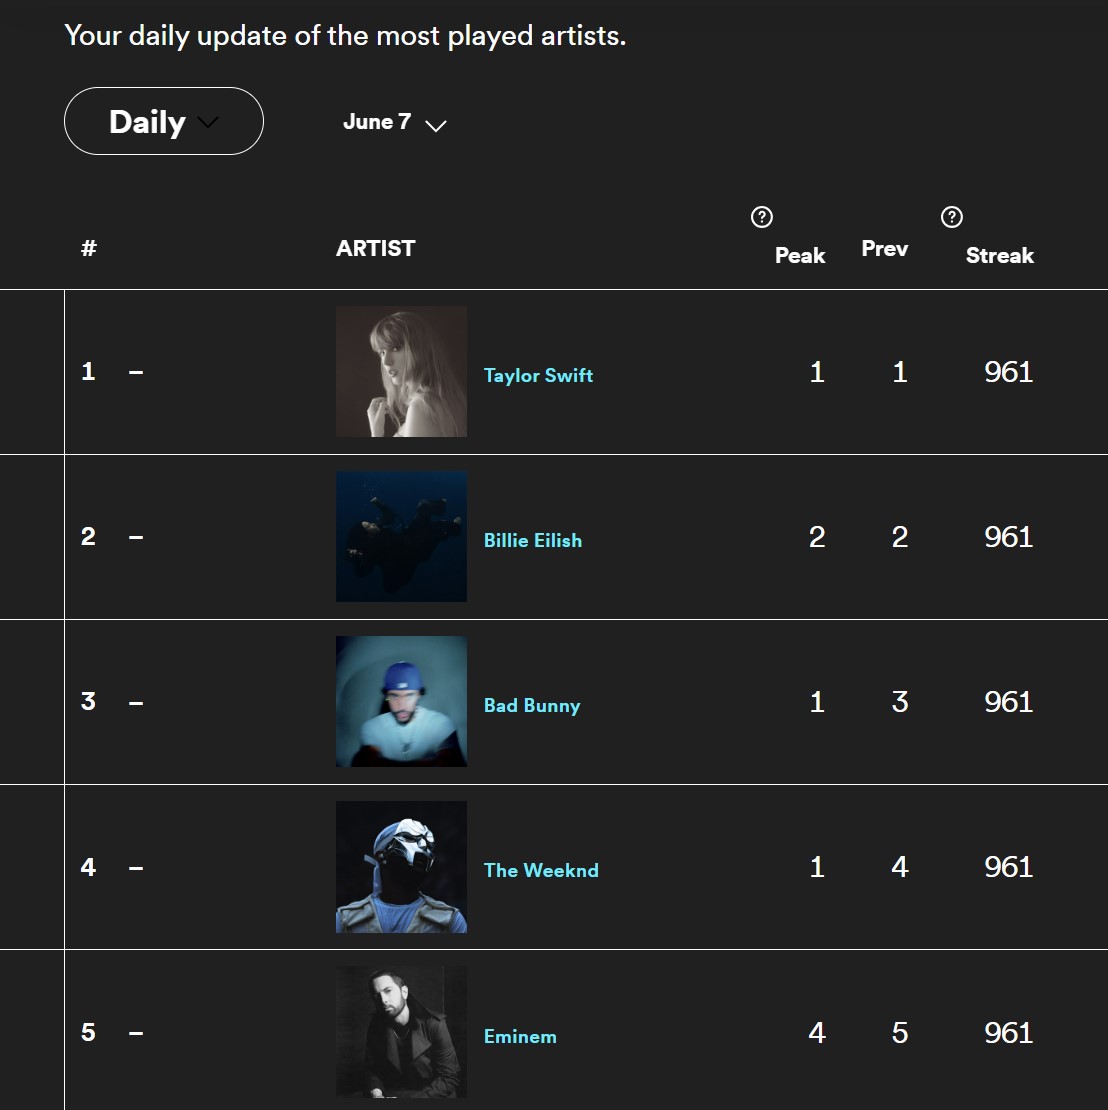Click the Streak column header
This screenshot has width=1108, height=1110.
tap(1000, 255)
